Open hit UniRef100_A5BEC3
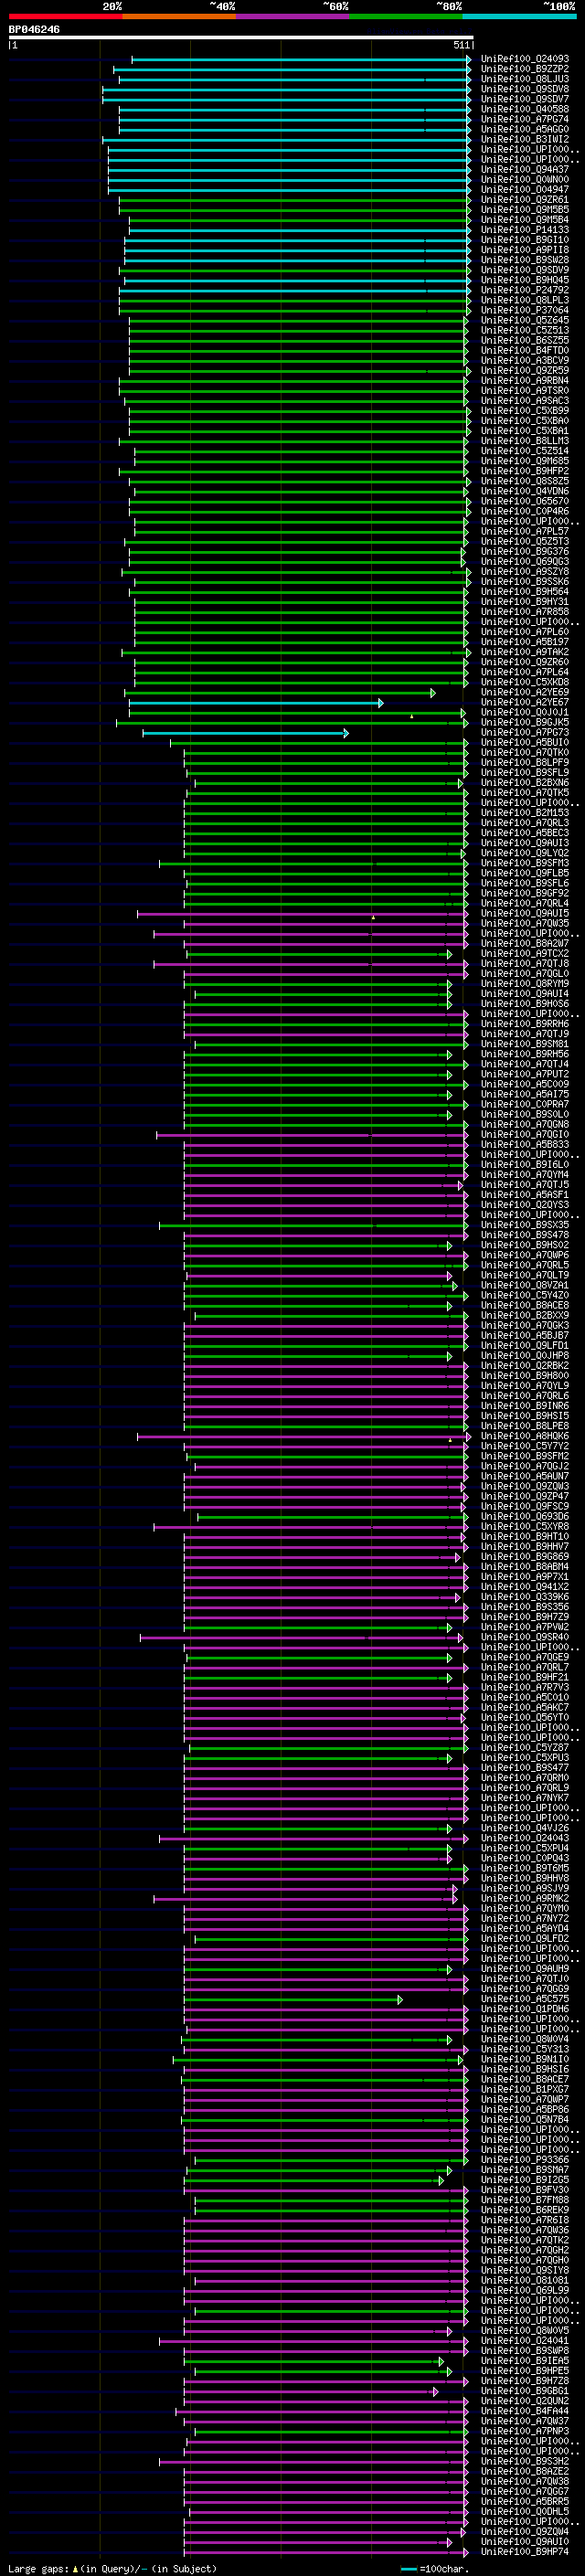Viewport: 585px width, 2576px height. (x=525, y=833)
